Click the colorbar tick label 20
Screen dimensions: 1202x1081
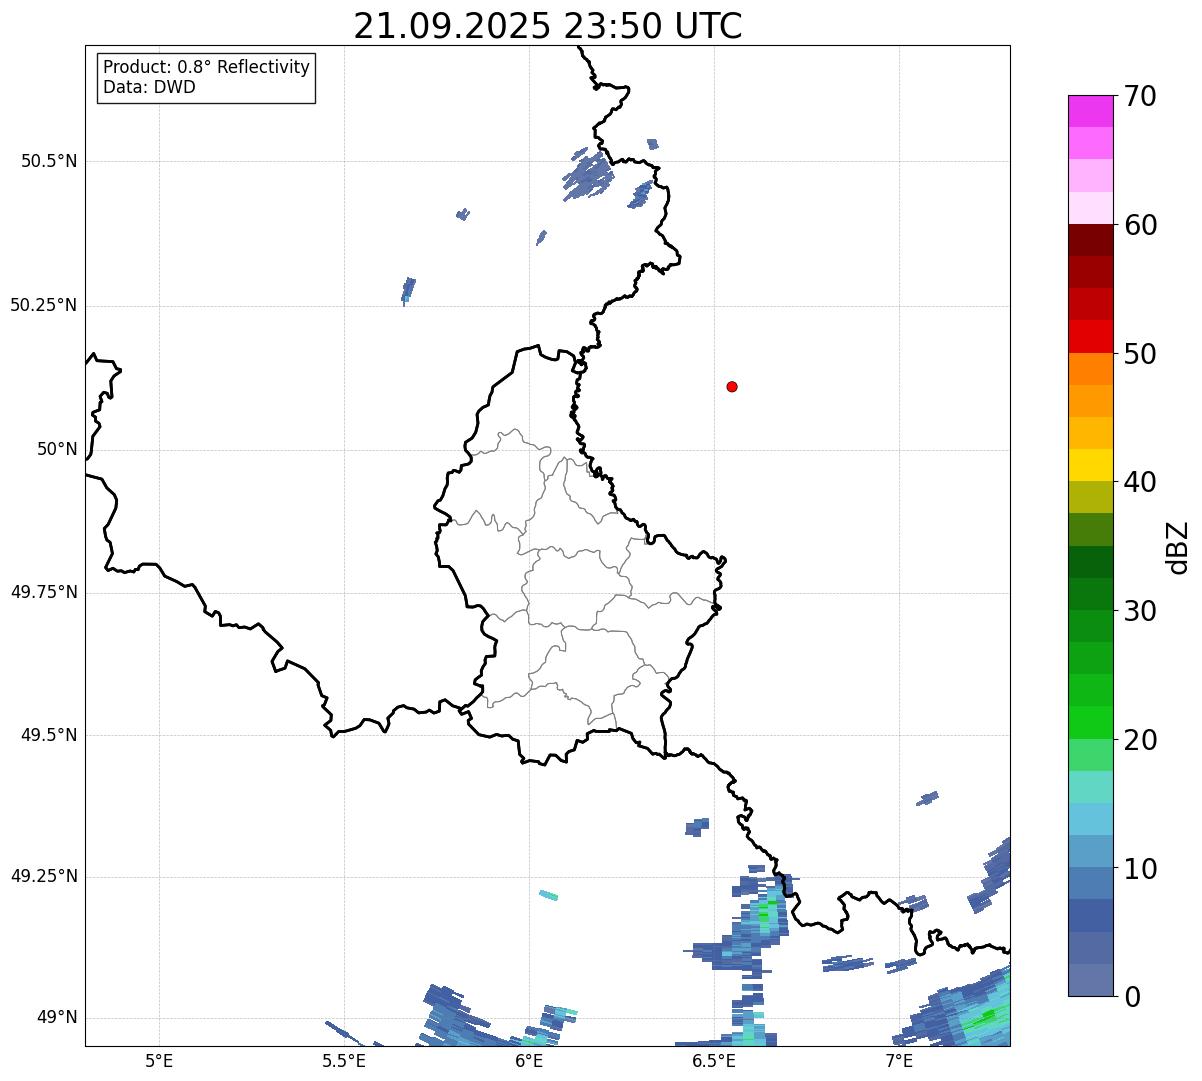point(1140,740)
